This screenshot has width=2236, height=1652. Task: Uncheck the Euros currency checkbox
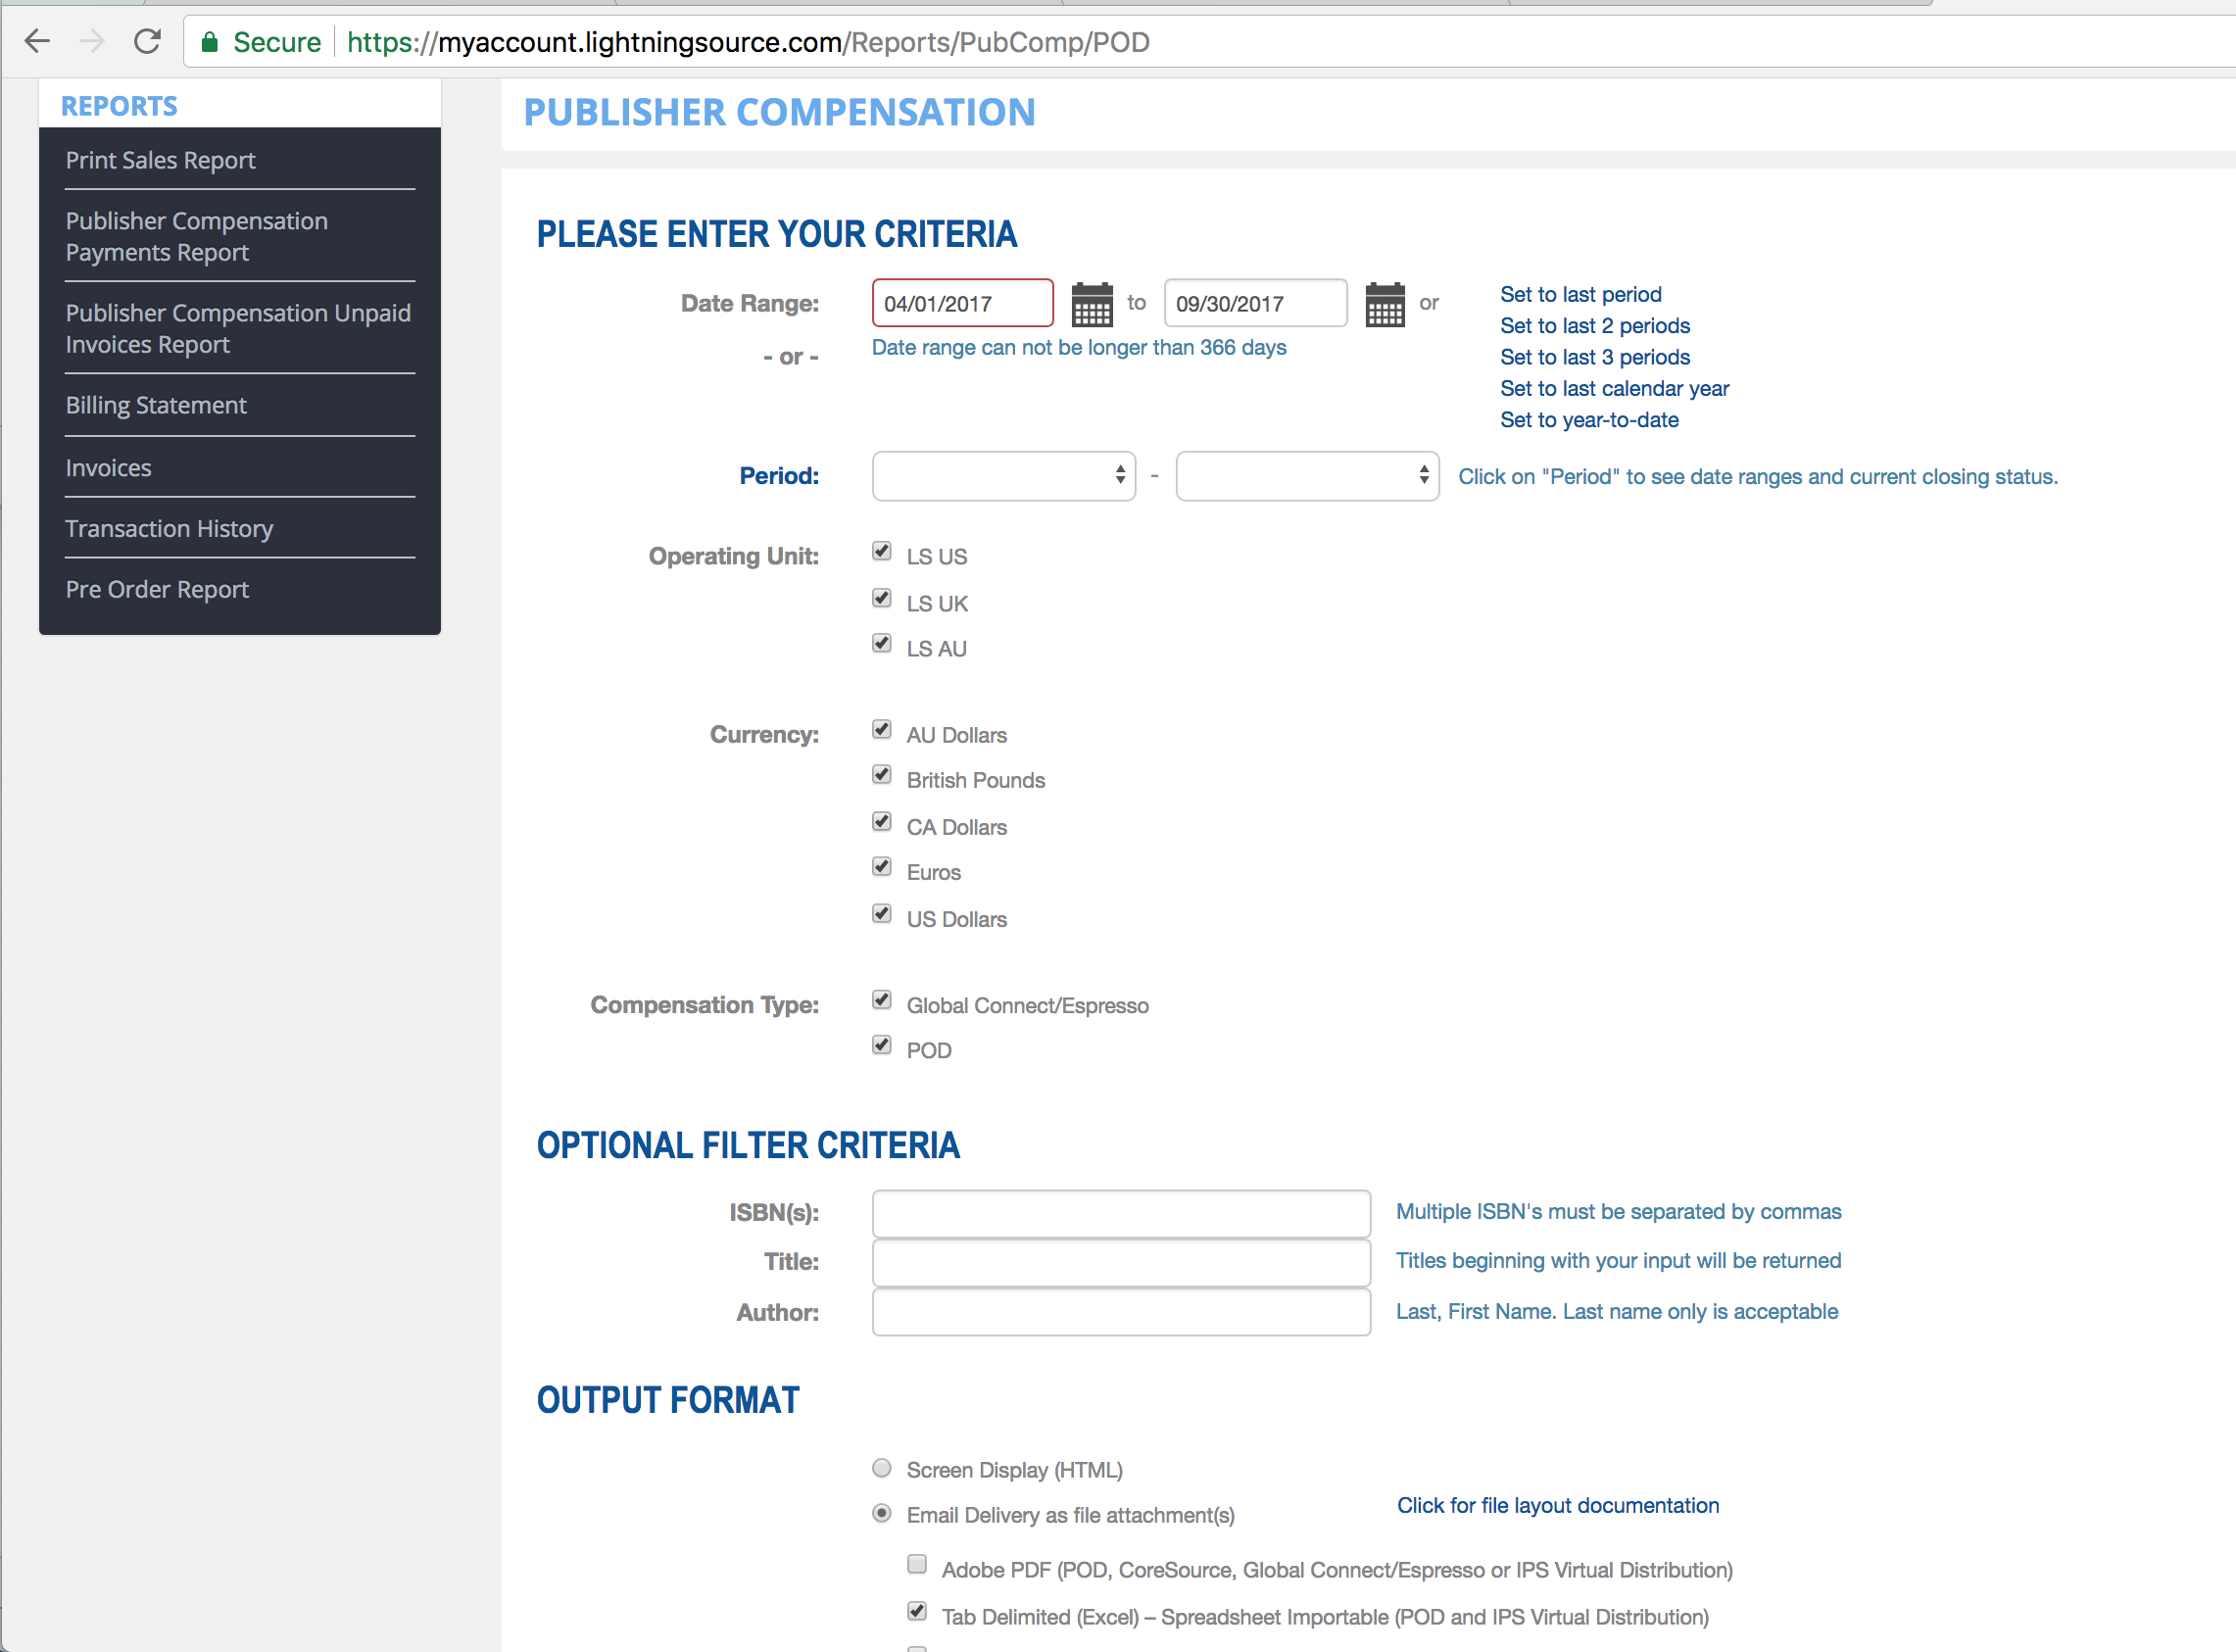tap(881, 867)
